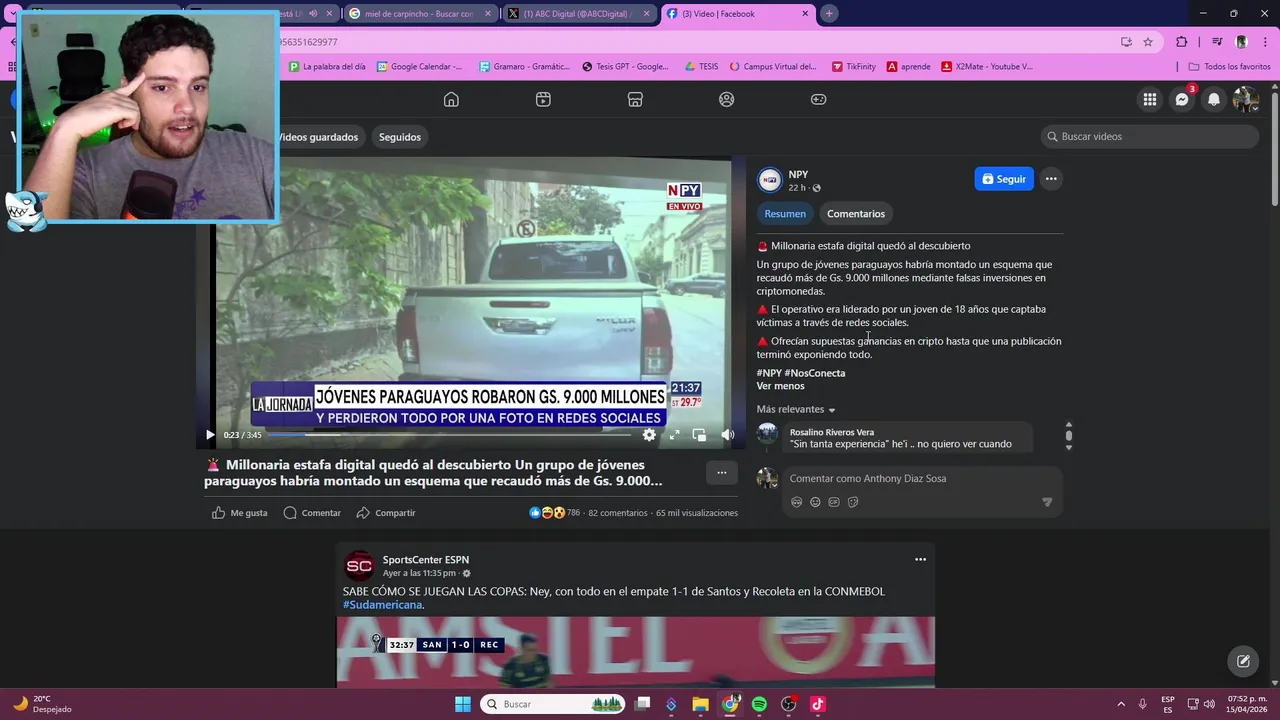Play the SportsCenter ESPN video thumbnail
The width and height of the screenshot is (1280, 720).
[x=636, y=652]
